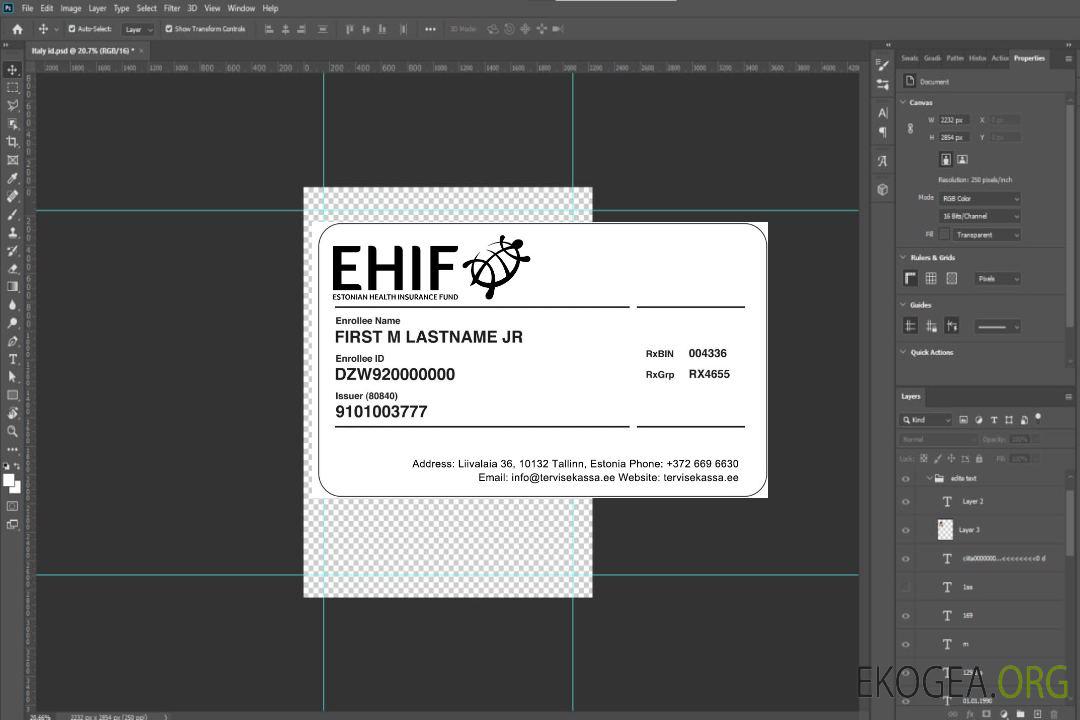Open the Filter menu
This screenshot has width=1080, height=720.
click(x=172, y=8)
